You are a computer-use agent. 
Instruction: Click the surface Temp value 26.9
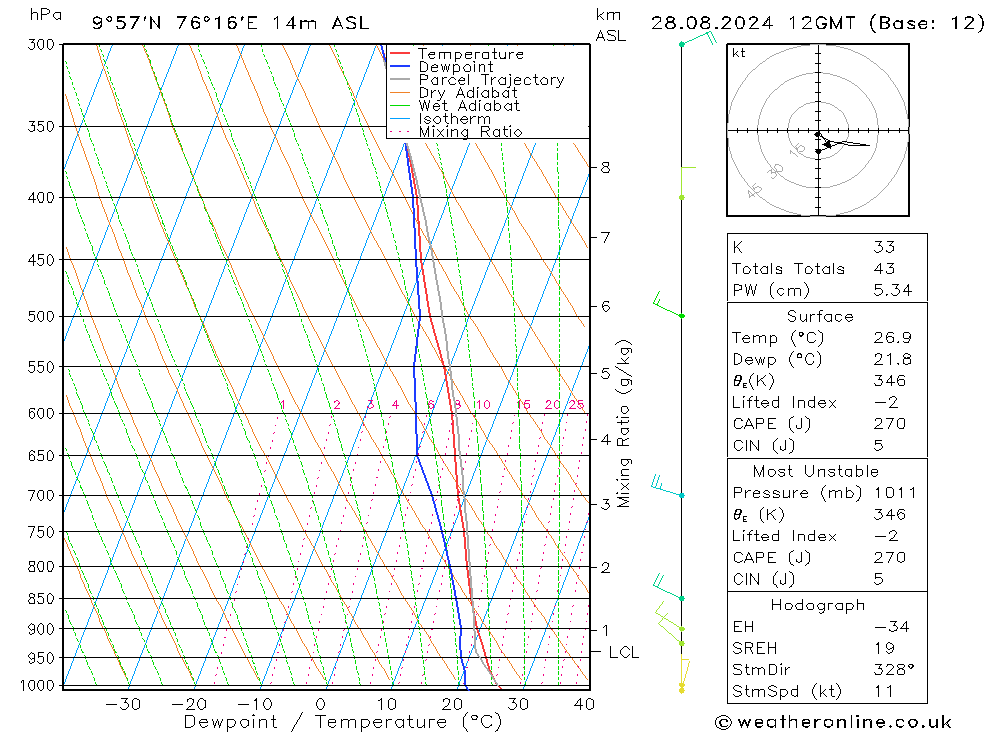tap(892, 337)
